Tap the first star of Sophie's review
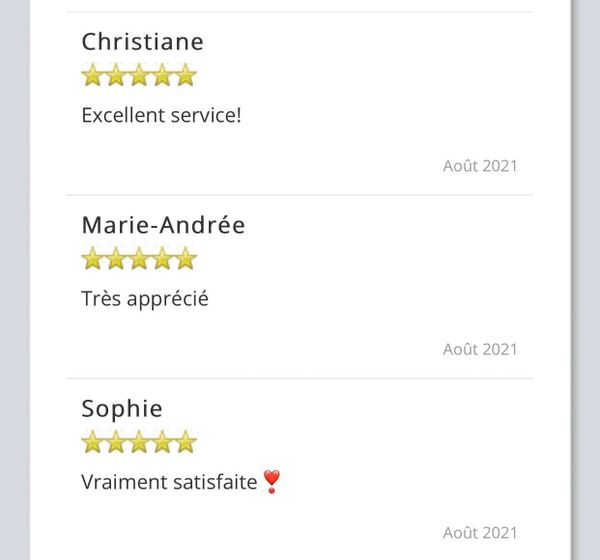 tap(93, 442)
